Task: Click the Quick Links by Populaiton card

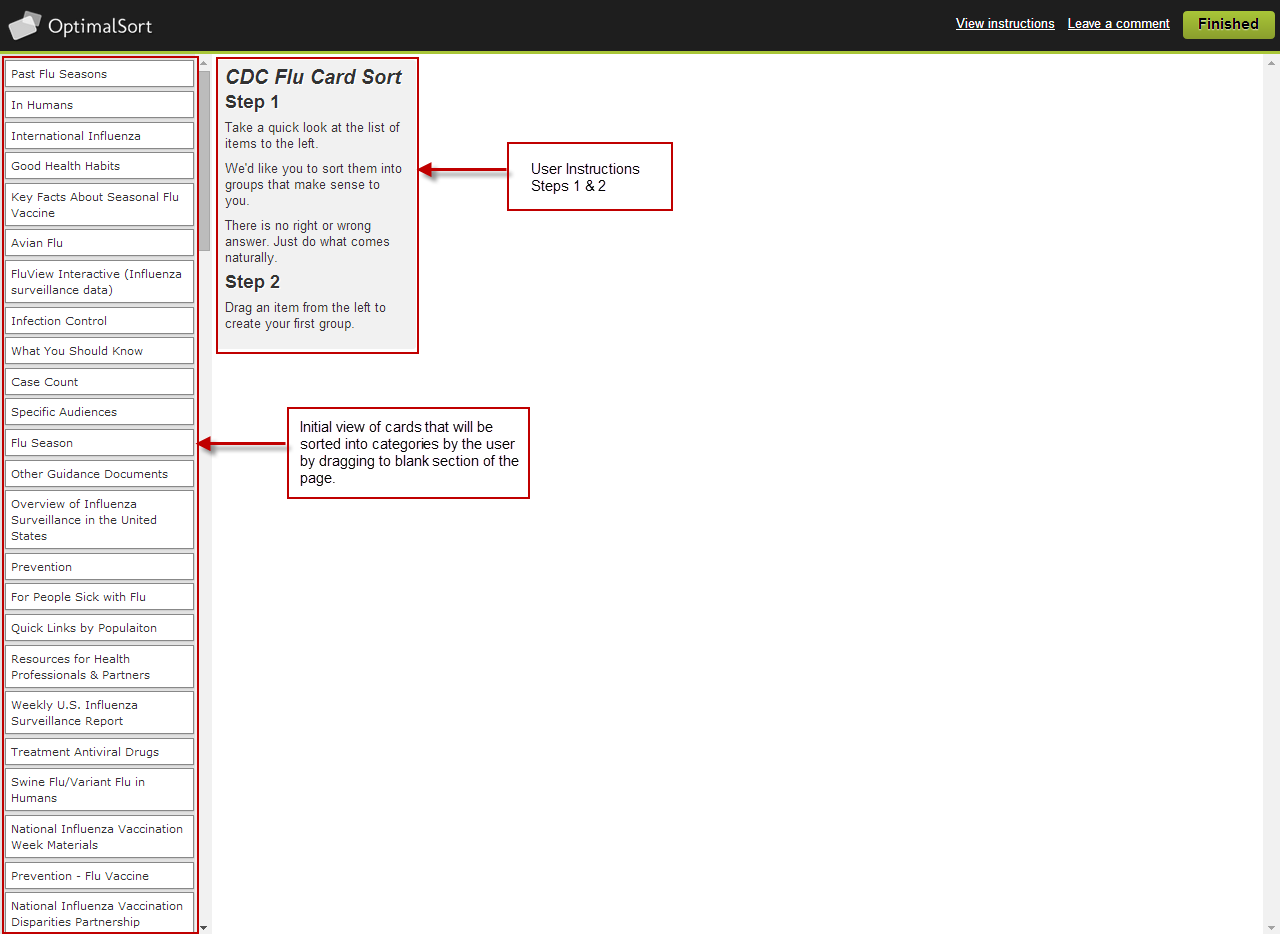Action: pos(99,628)
